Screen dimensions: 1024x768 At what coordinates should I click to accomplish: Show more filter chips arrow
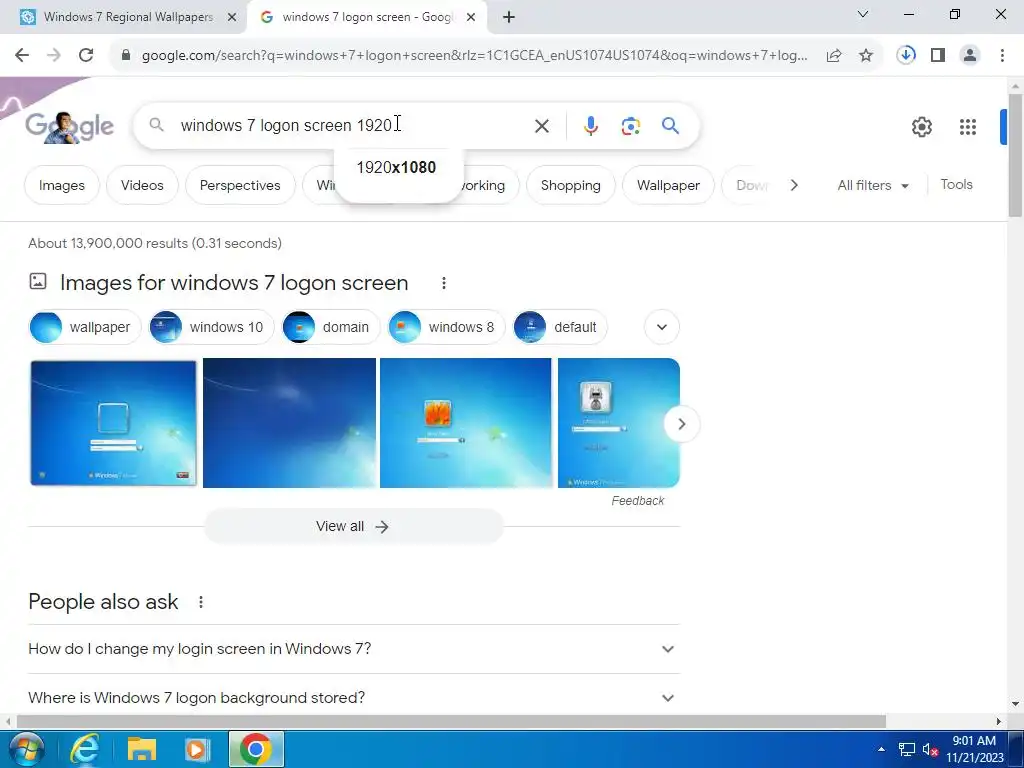(x=794, y=185)
